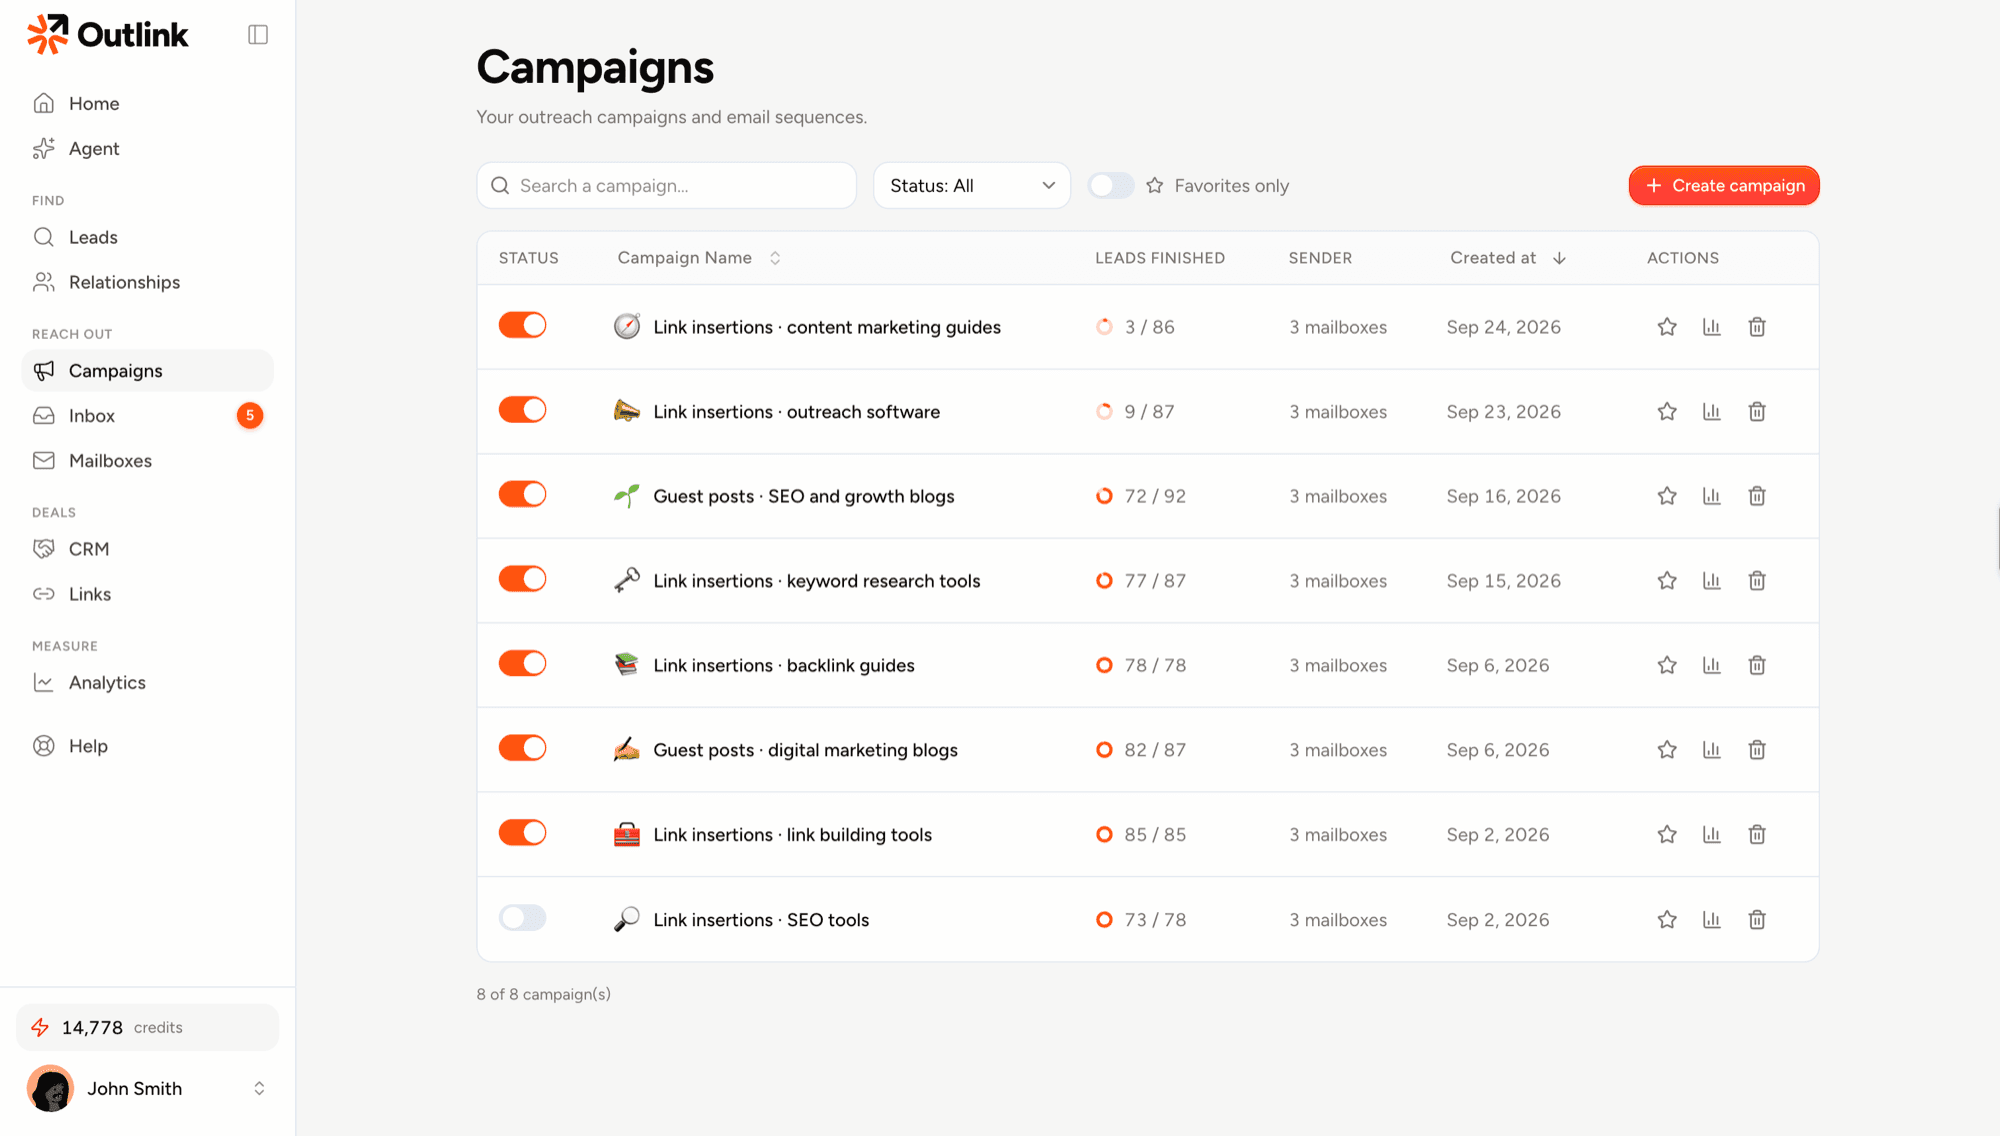Show stats for SEO and growth blogs

(1712, 496)
